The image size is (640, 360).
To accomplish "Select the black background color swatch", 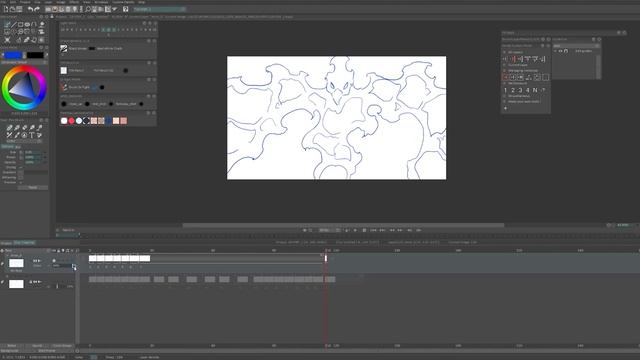I will point(35,55).
